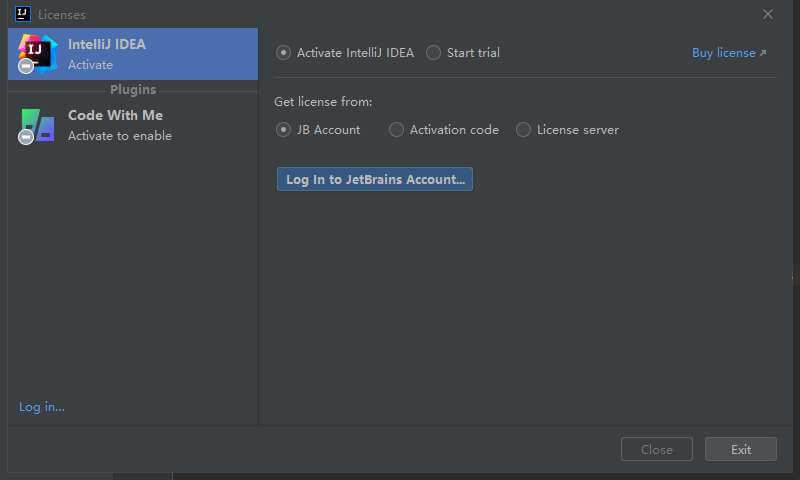Select the IntelliJ IDEA Activate list entry
This screenshot has height=480, width=800.
(133, 54)
